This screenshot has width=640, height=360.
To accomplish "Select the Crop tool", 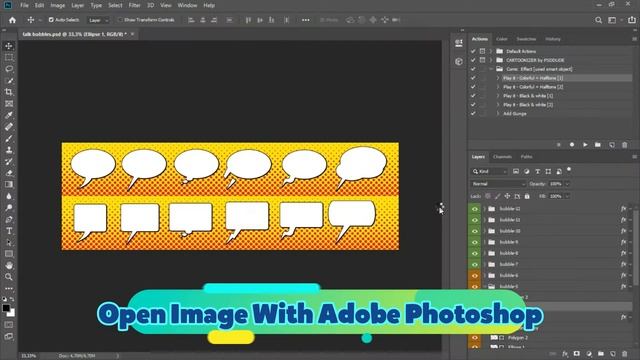I will [9, 92].
